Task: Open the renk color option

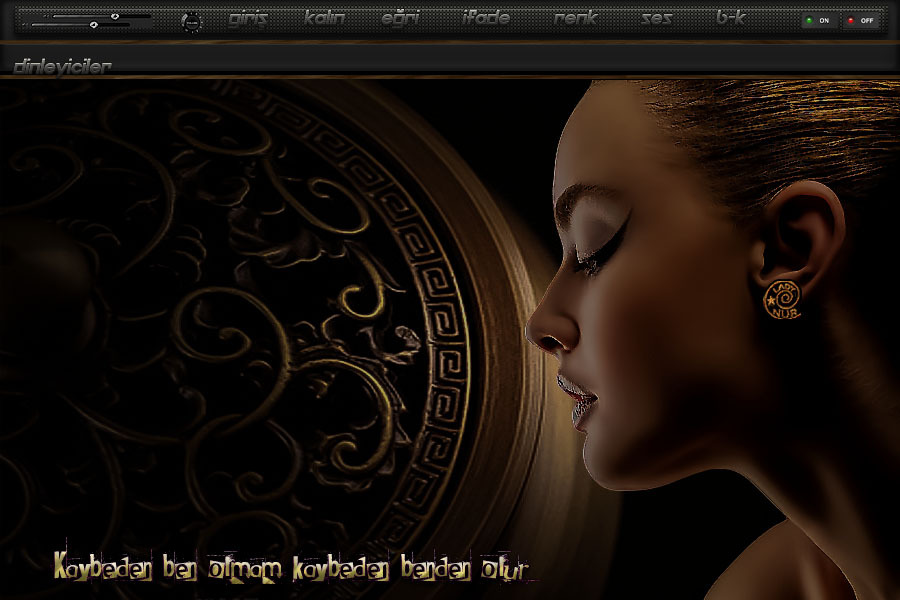Action: point(576,19)
